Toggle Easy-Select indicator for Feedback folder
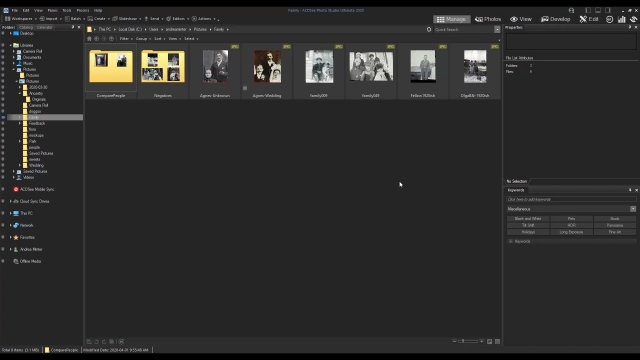This screenshot has height=360, width=640. coord(3,123)
